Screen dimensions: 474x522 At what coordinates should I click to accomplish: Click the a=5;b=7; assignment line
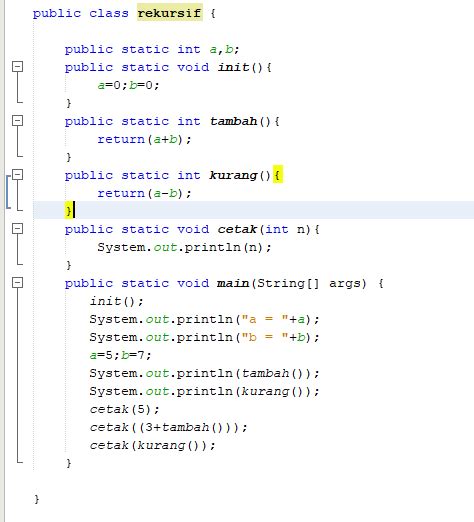(x=120, y=355)
